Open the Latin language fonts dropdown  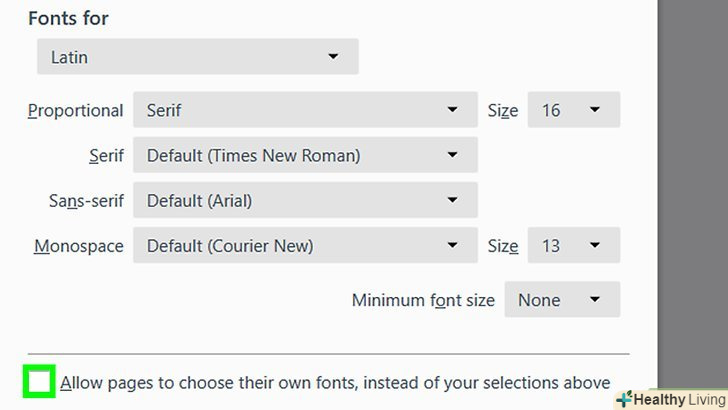point(196,57)
